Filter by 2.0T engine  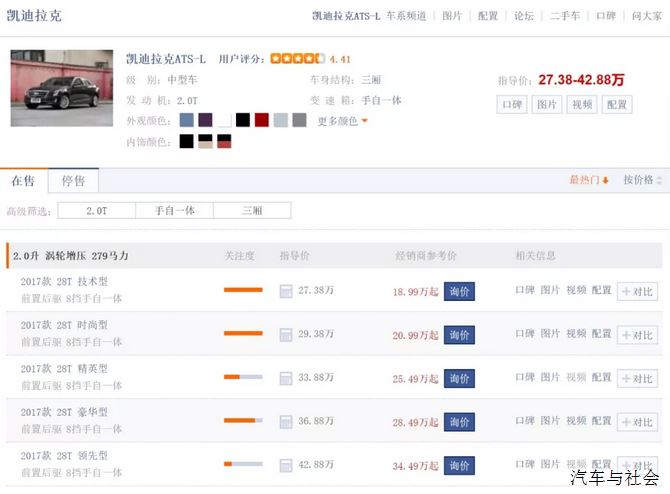(x=97, y=211)
